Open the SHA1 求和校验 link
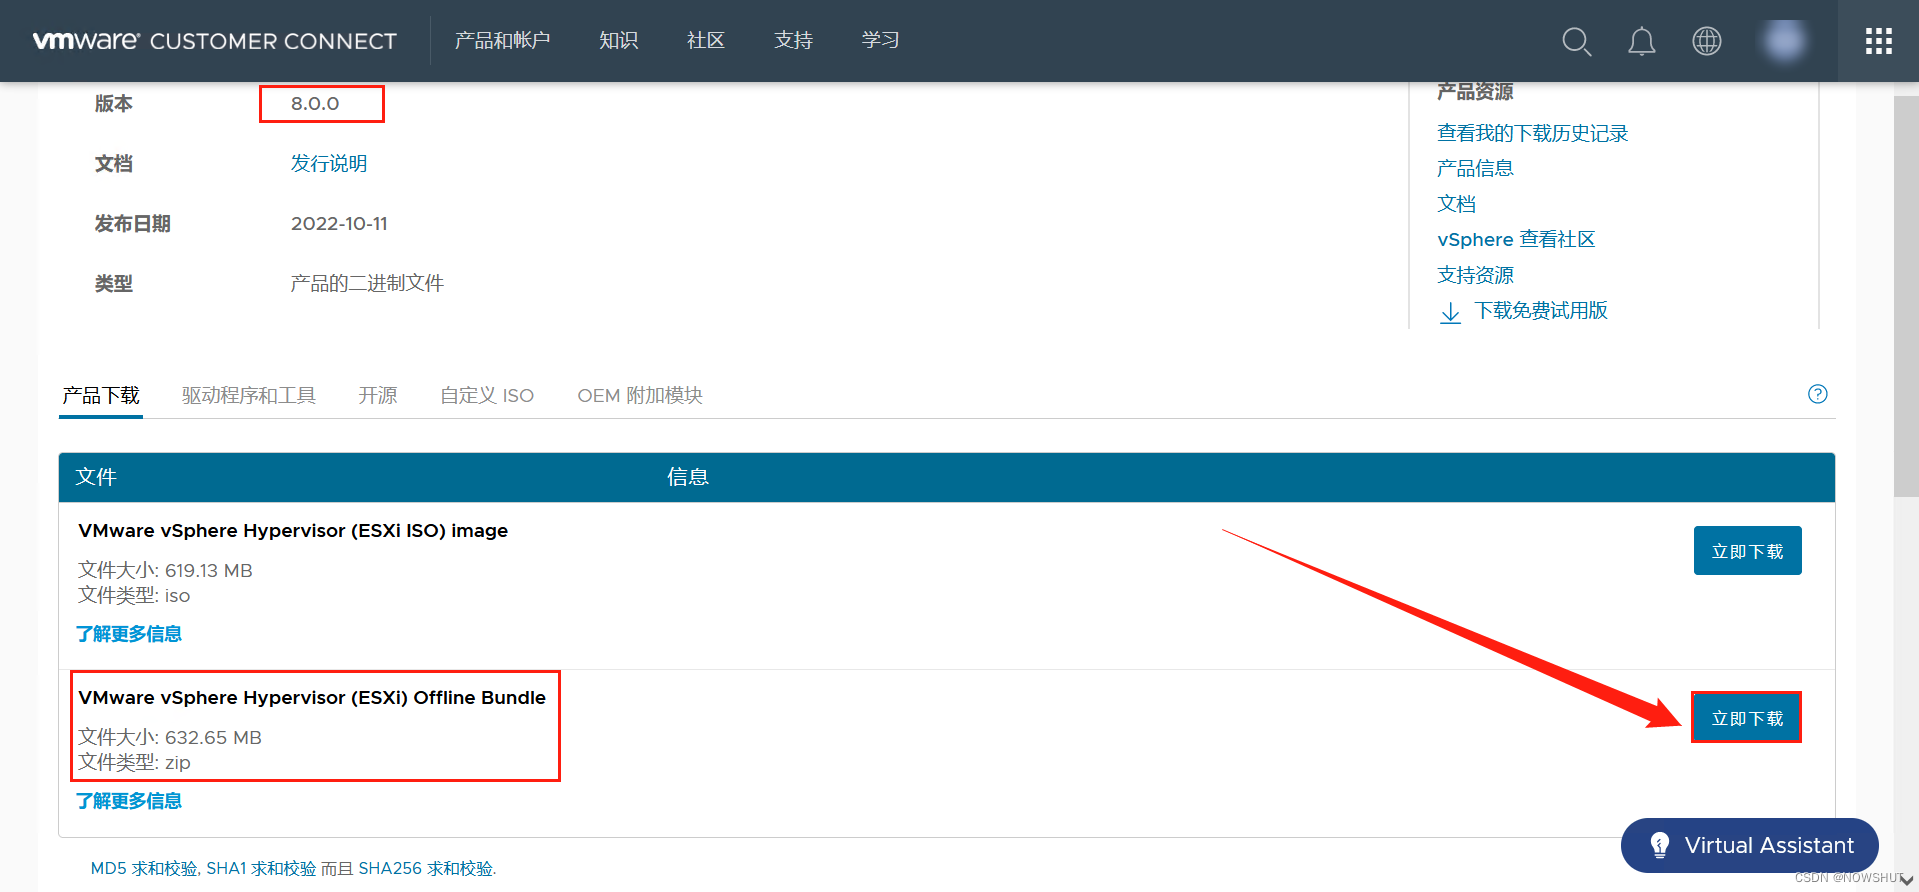The height and width of the screenshot is (892, 1919). click(261, 868)
